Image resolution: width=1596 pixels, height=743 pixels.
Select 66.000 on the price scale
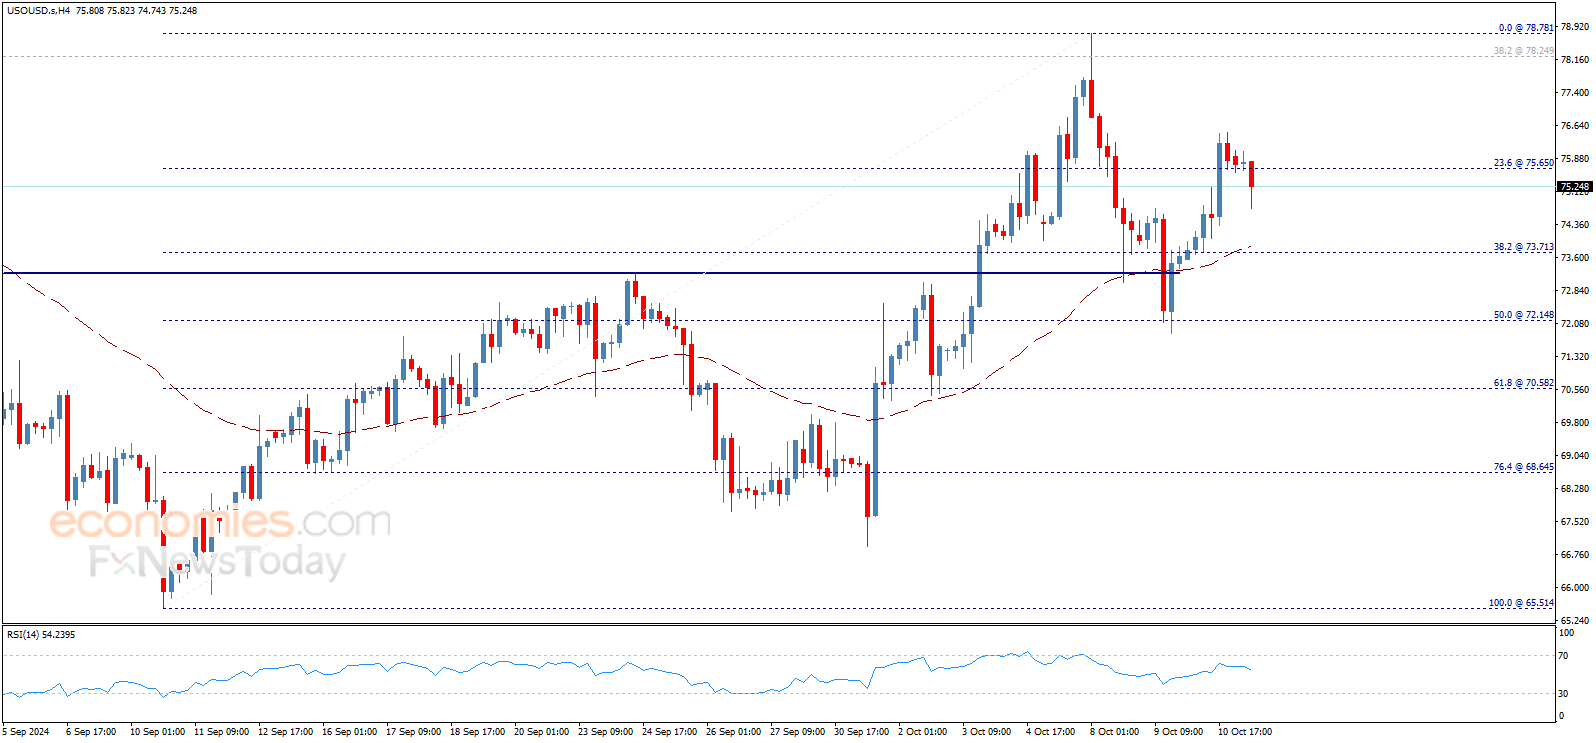1575,588
